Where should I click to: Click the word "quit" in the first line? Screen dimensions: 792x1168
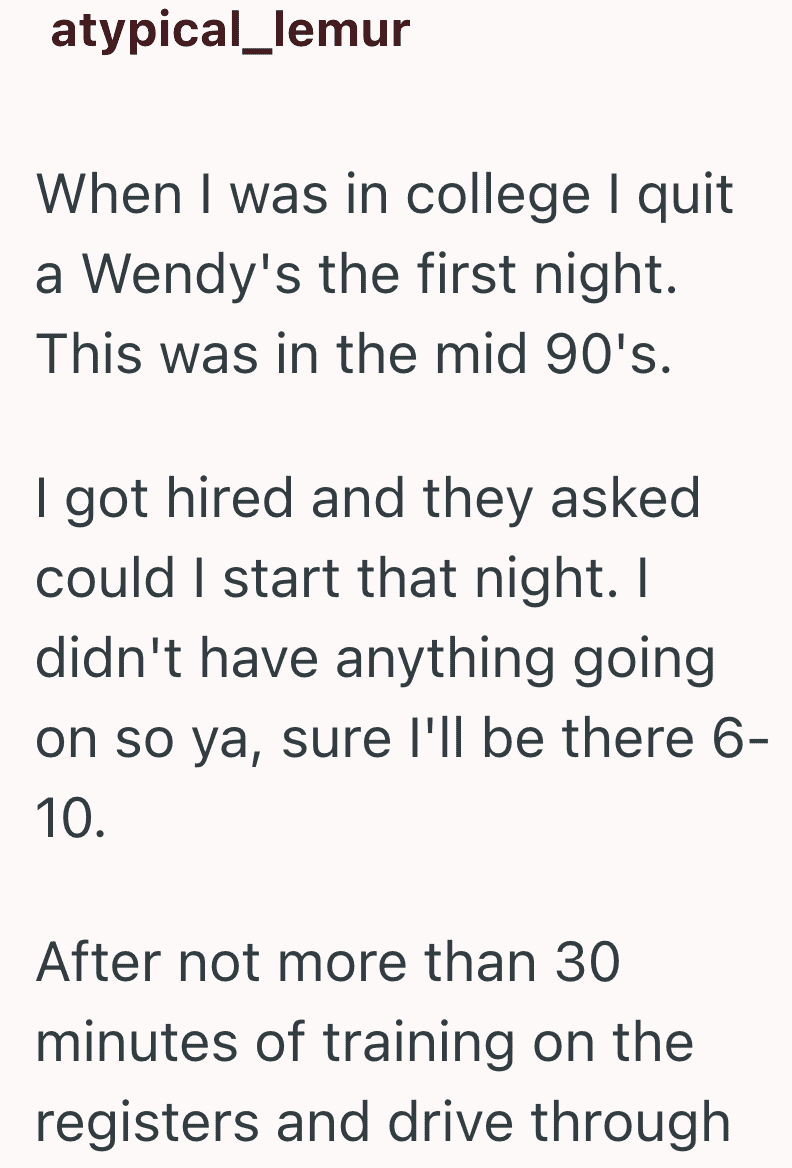click(x=686, y=195)
